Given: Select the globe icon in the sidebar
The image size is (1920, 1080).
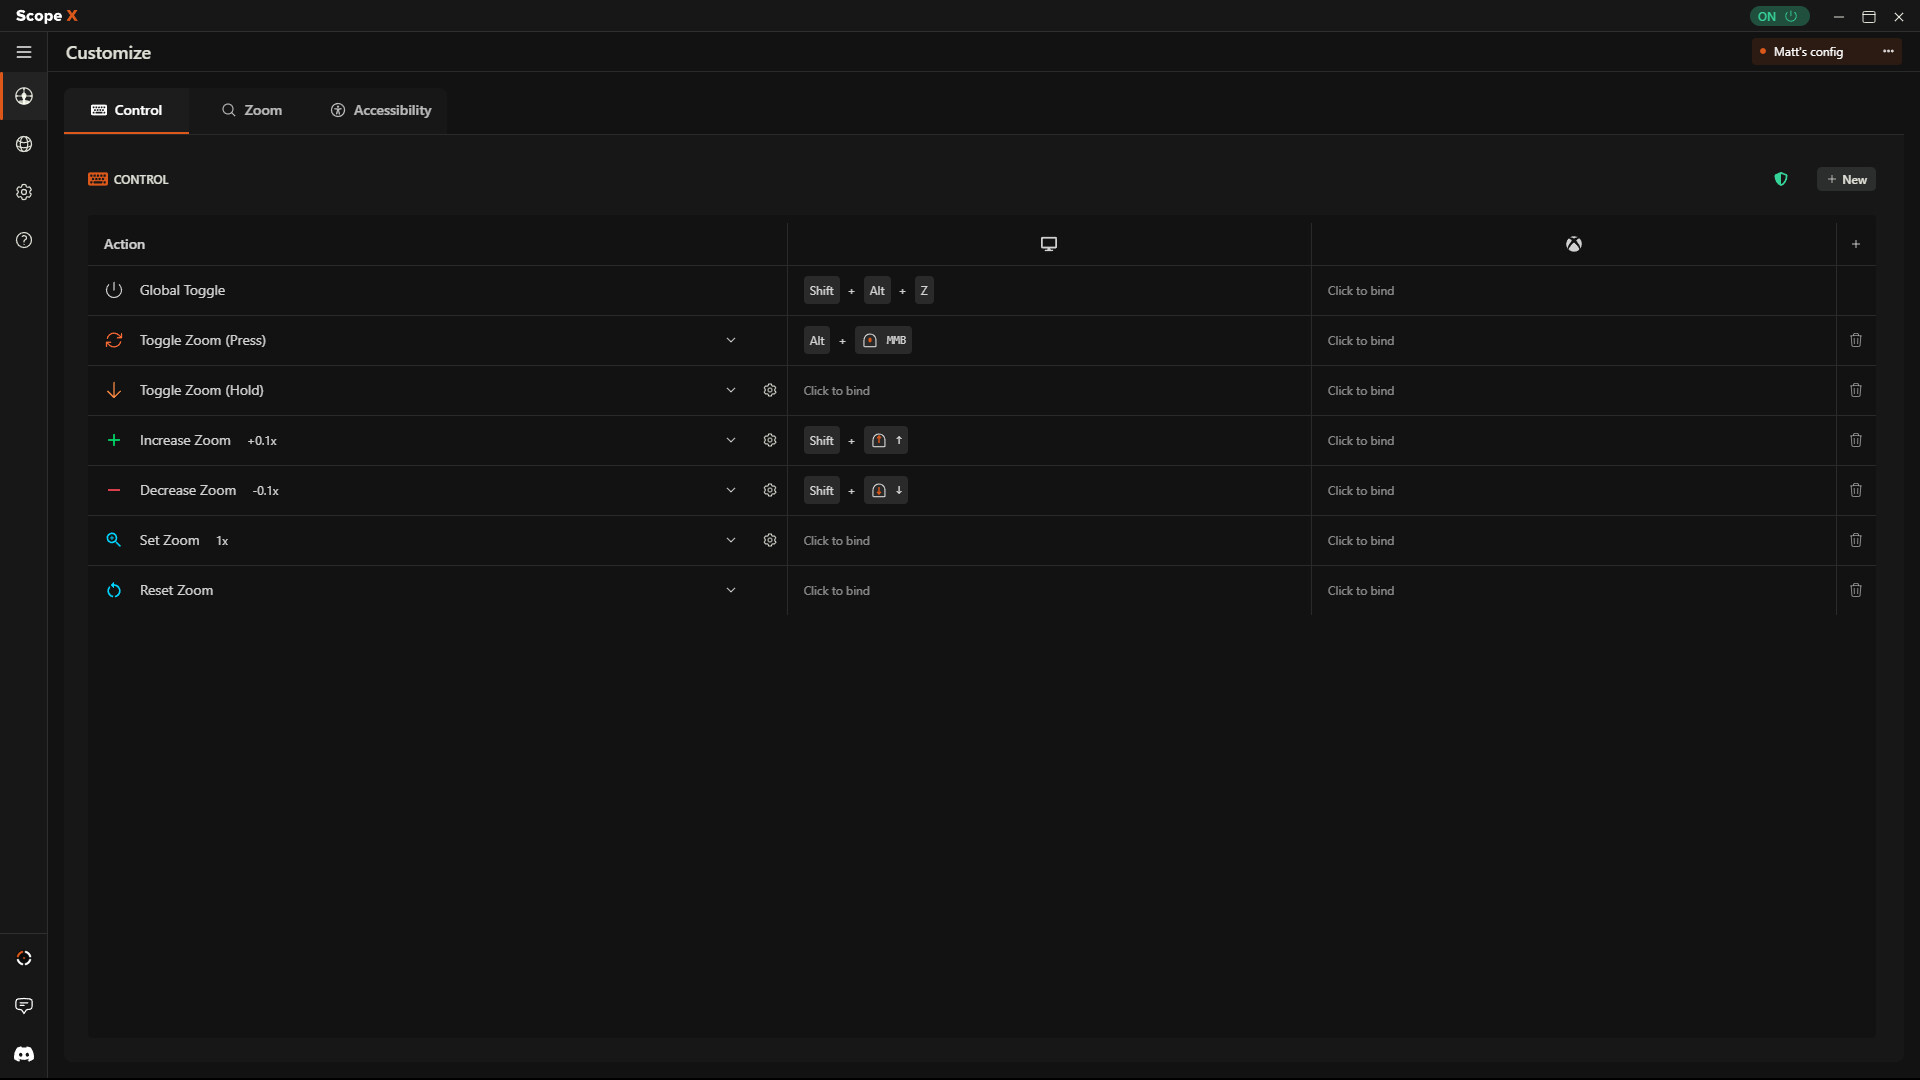Looking at the screenshot, I should 24,144.
